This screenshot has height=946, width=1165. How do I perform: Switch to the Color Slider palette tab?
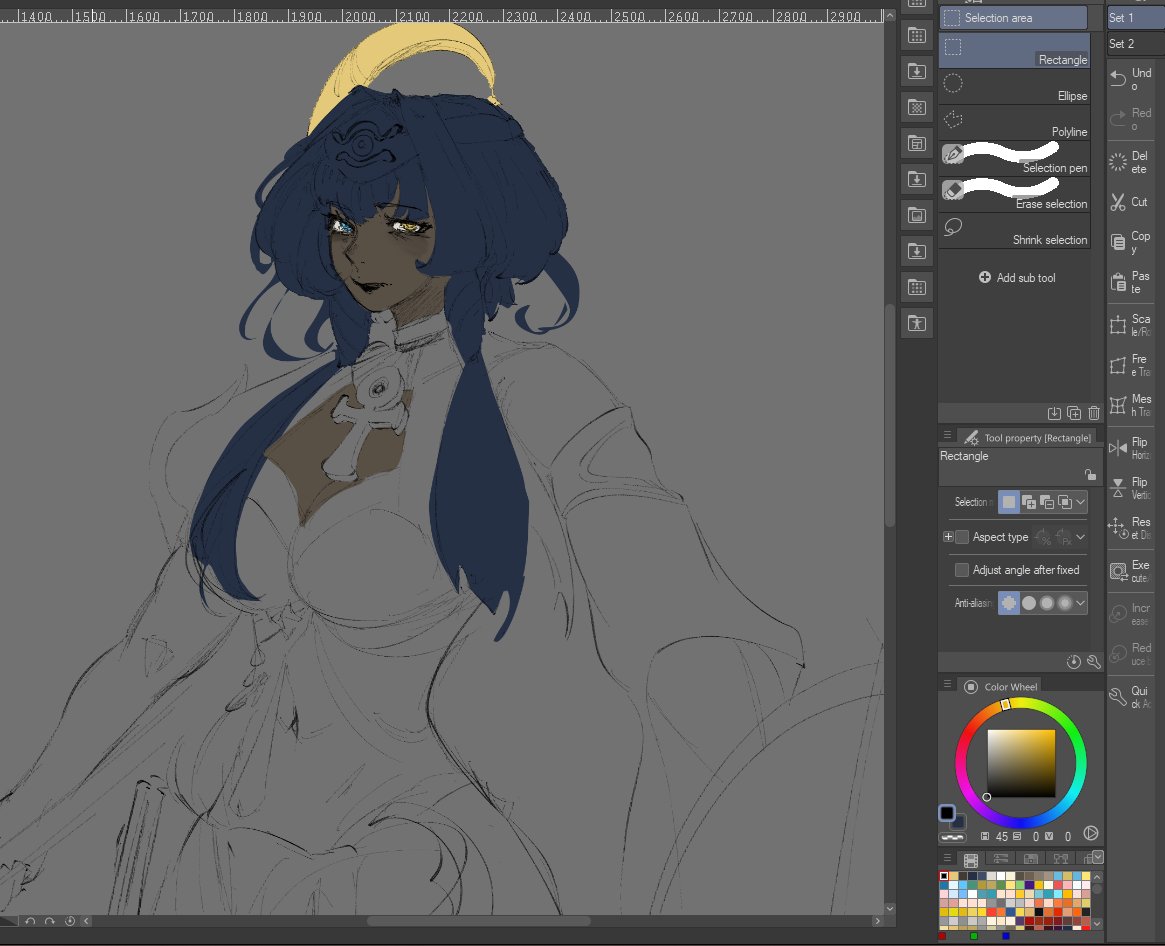(x=1001, y=859)
